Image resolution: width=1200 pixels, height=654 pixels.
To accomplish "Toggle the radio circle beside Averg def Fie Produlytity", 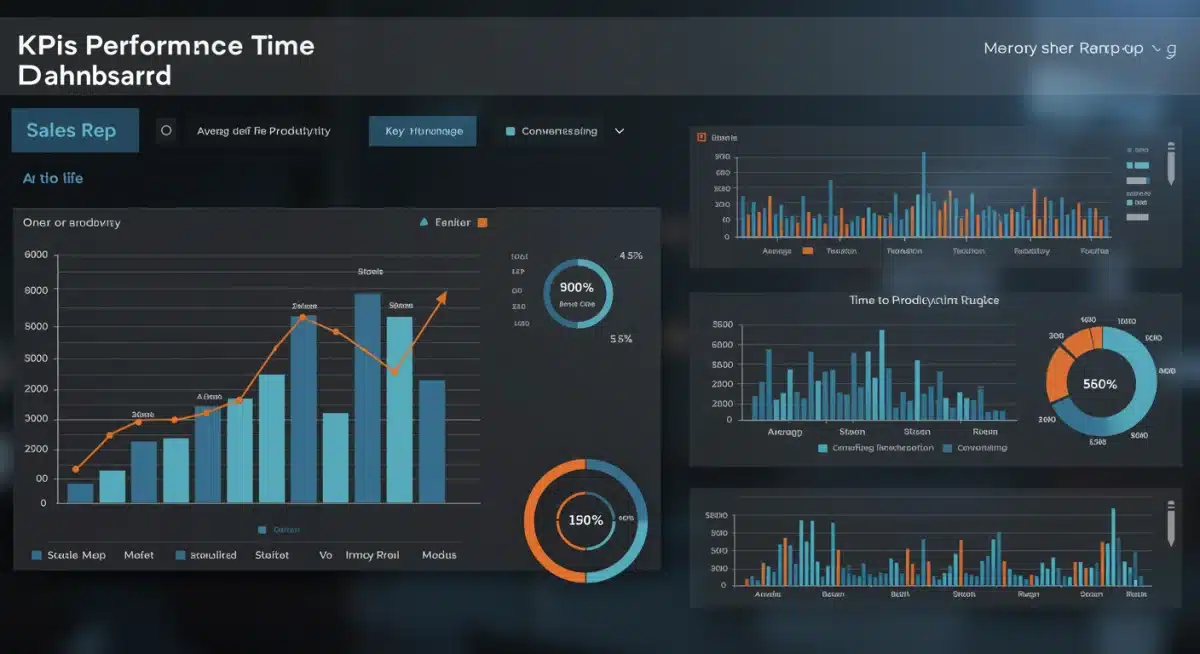I will tap(165, 130).
